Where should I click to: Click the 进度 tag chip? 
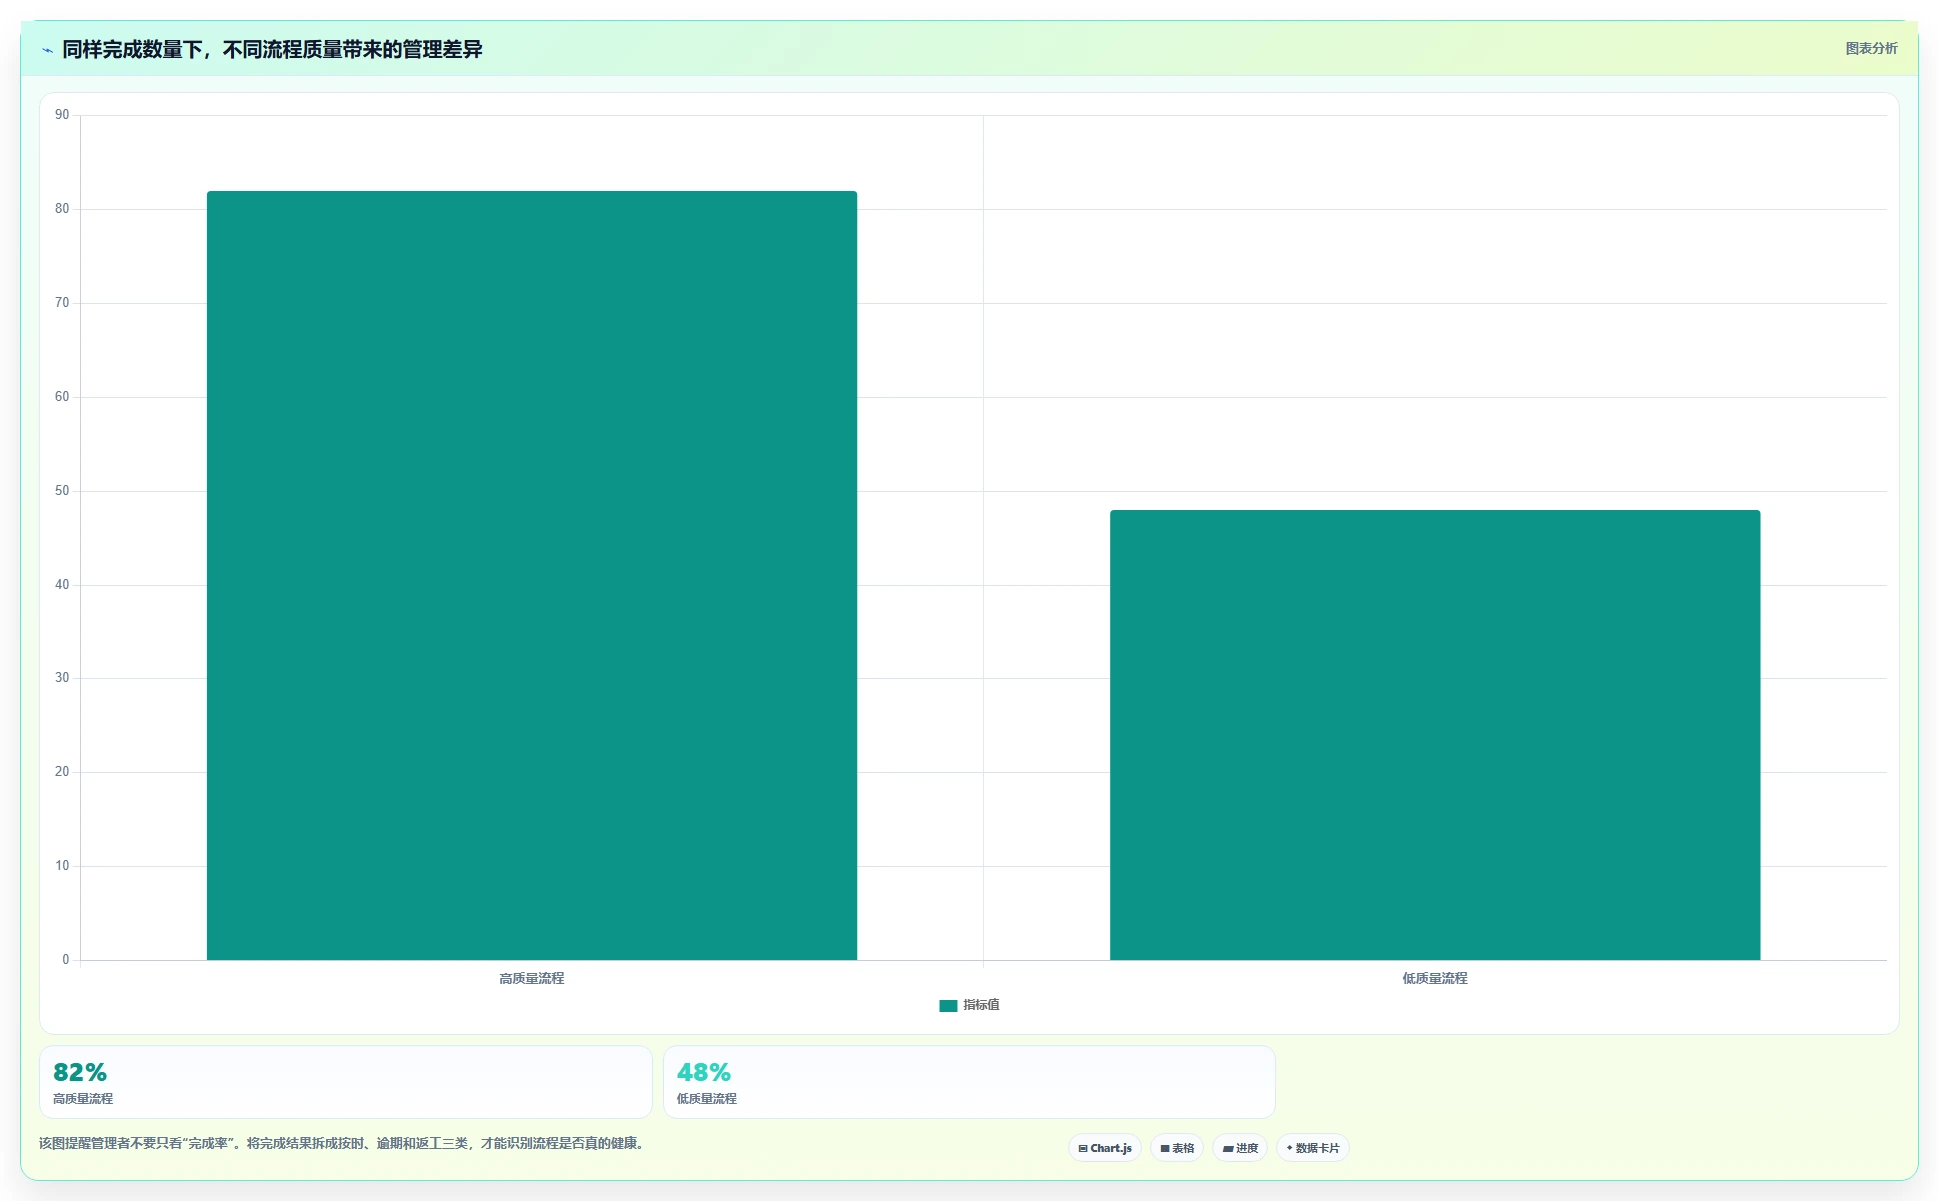click(x=1240, y=1148)
